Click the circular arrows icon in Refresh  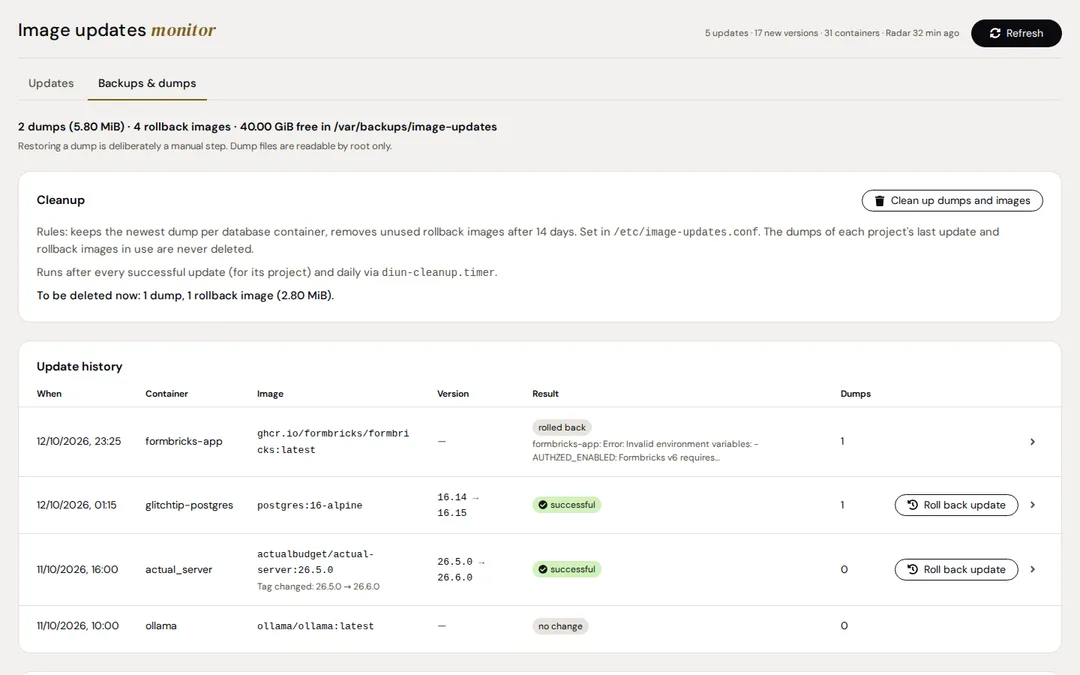[x=995, y=33]
